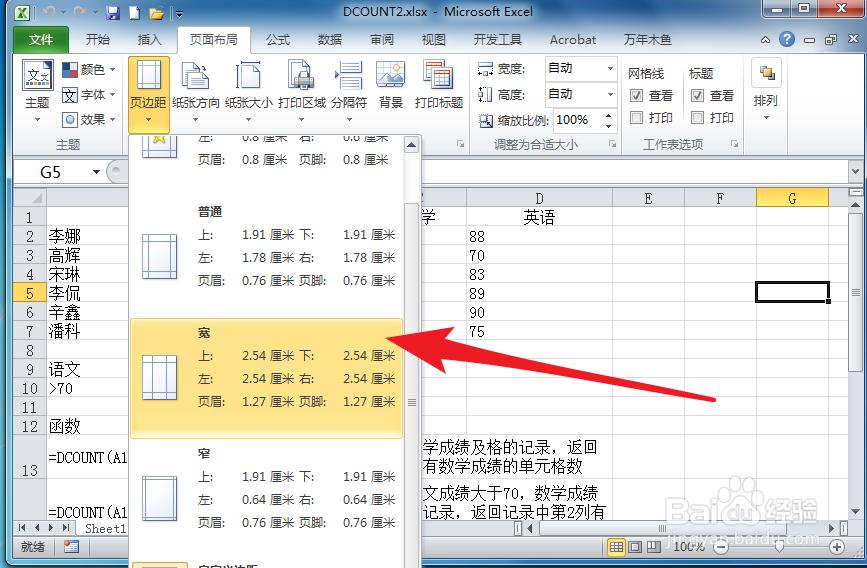This screenshot has width=867, height=568.
Task: Switch to the 开发工具 Developer tab
Action: [498, 40]
